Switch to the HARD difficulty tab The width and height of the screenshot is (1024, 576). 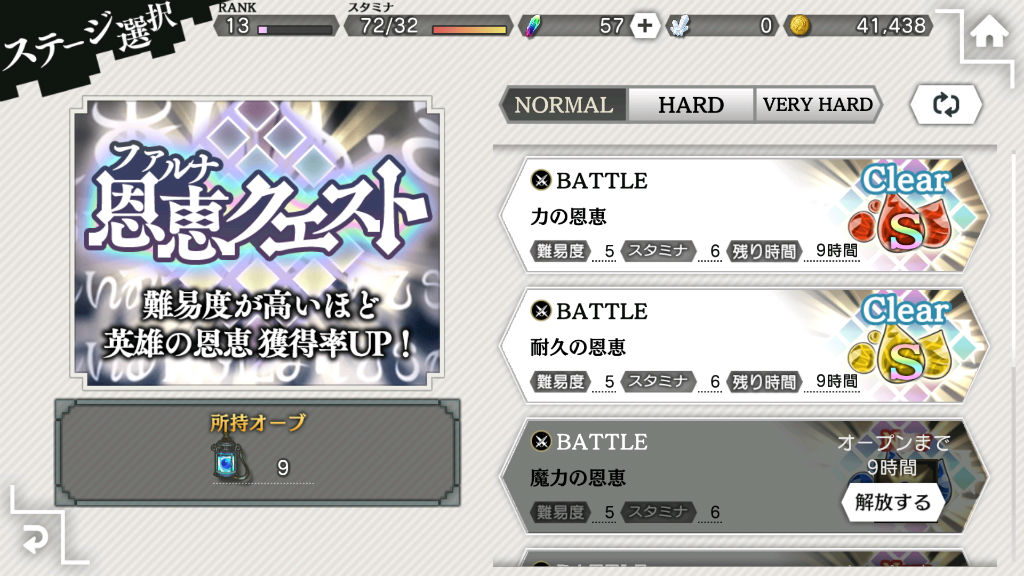pyautogui.click(x=690, y=104)
